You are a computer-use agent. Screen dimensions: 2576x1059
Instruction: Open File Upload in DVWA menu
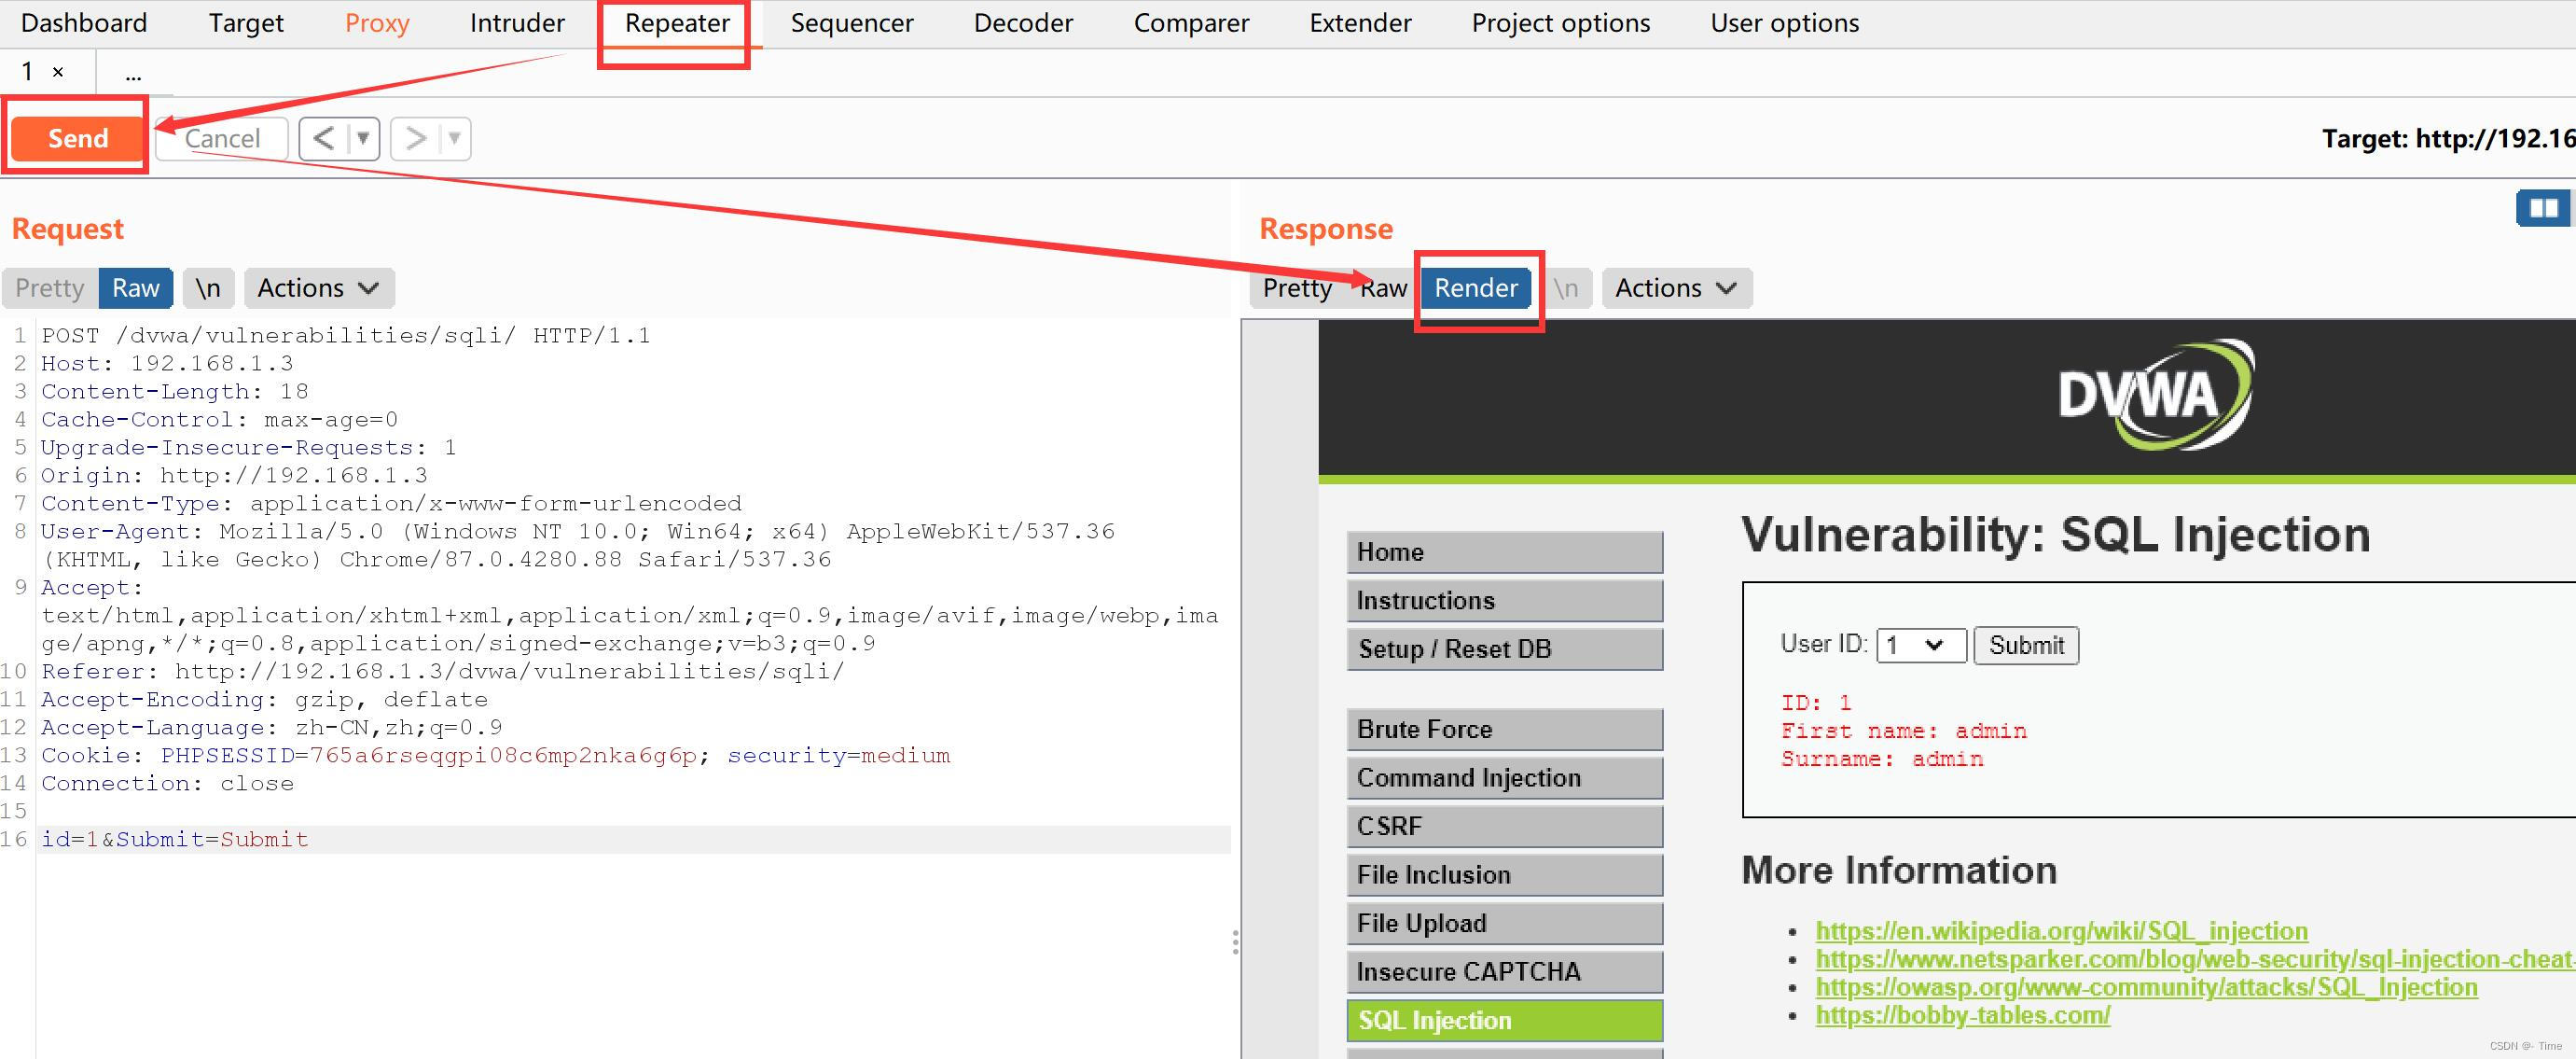point(1505,923)
